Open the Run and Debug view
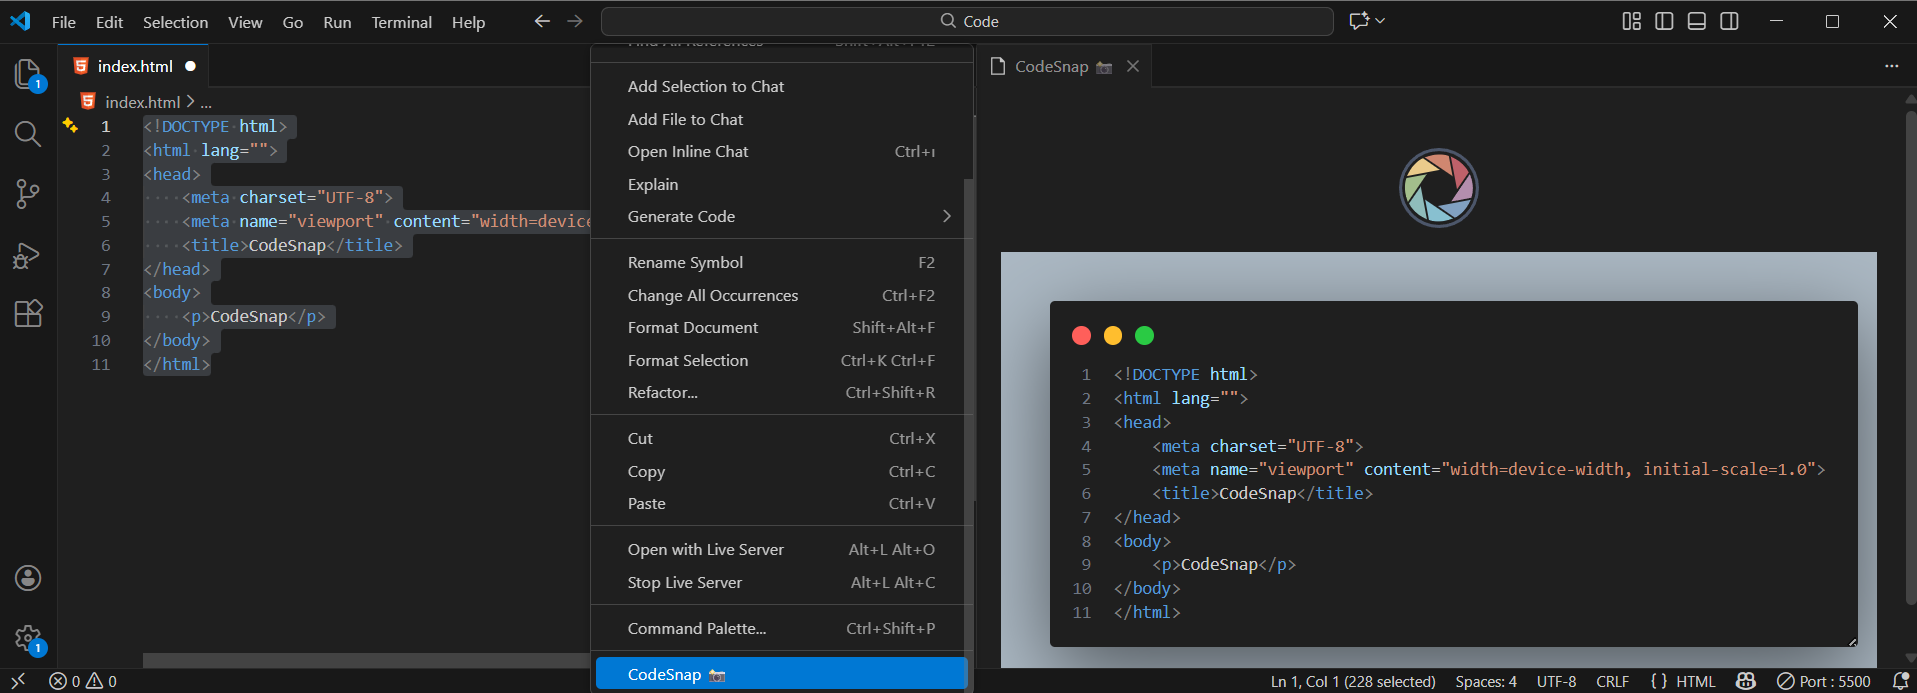This screenshot has width=1917, height=693. (28, 256)
